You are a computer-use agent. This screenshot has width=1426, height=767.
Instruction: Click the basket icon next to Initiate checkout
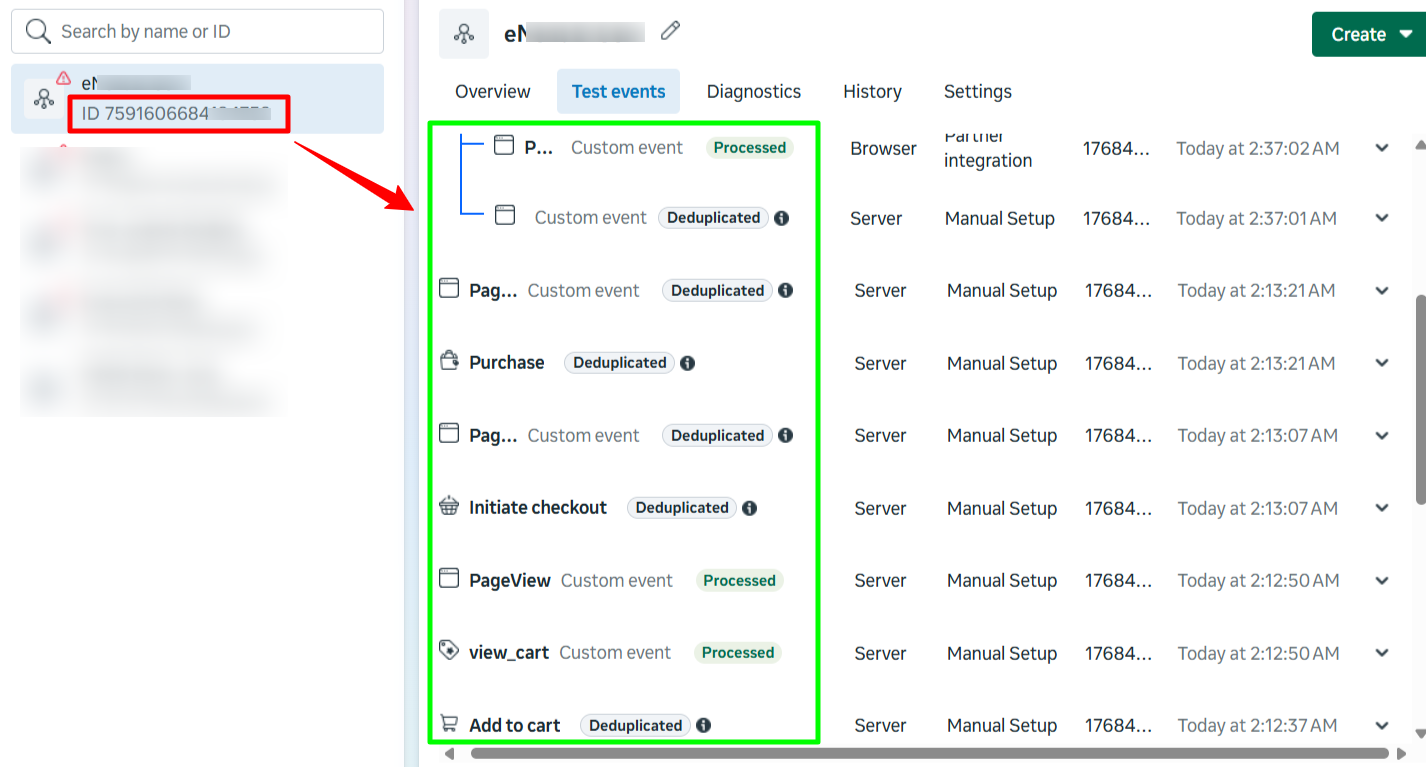449,506
